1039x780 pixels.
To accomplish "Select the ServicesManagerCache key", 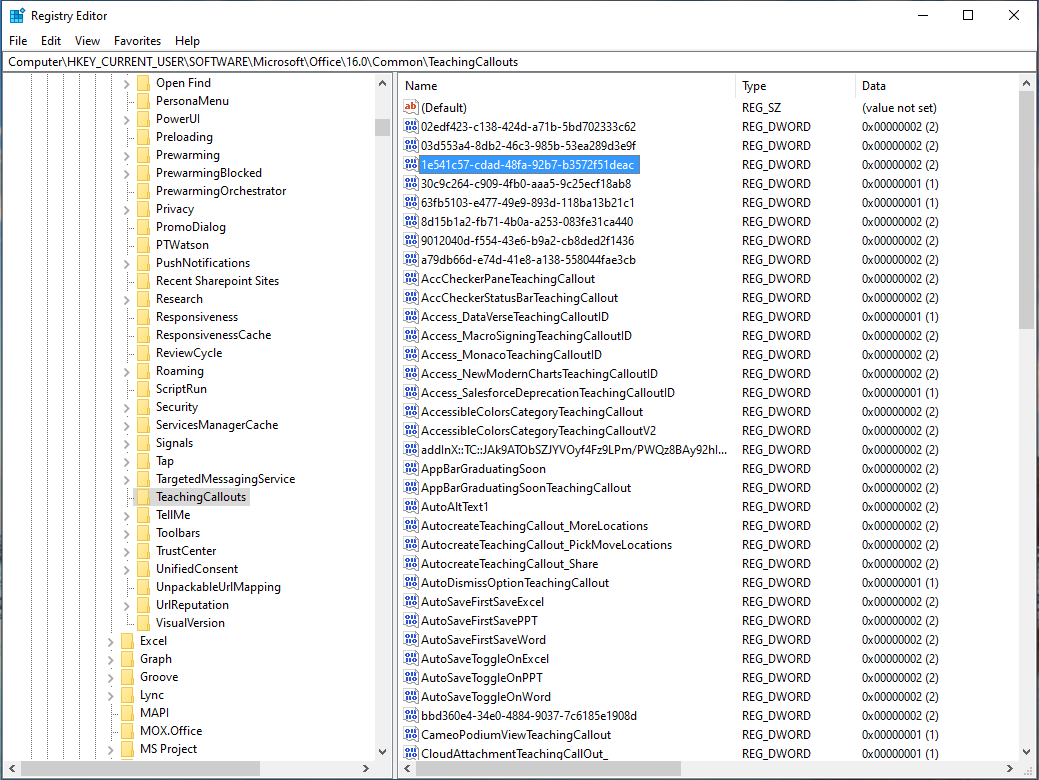I will pos(217,425).
